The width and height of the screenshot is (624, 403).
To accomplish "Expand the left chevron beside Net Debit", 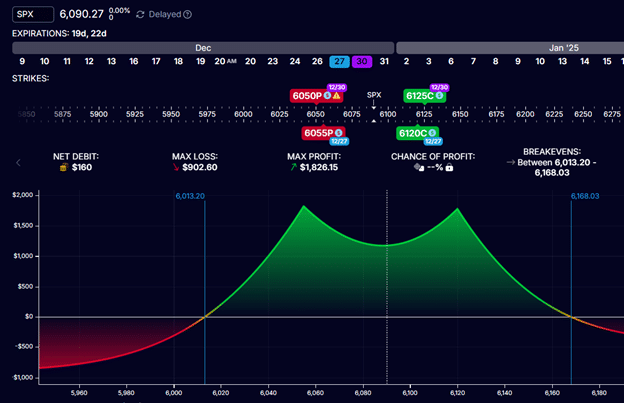I will 18,162.
